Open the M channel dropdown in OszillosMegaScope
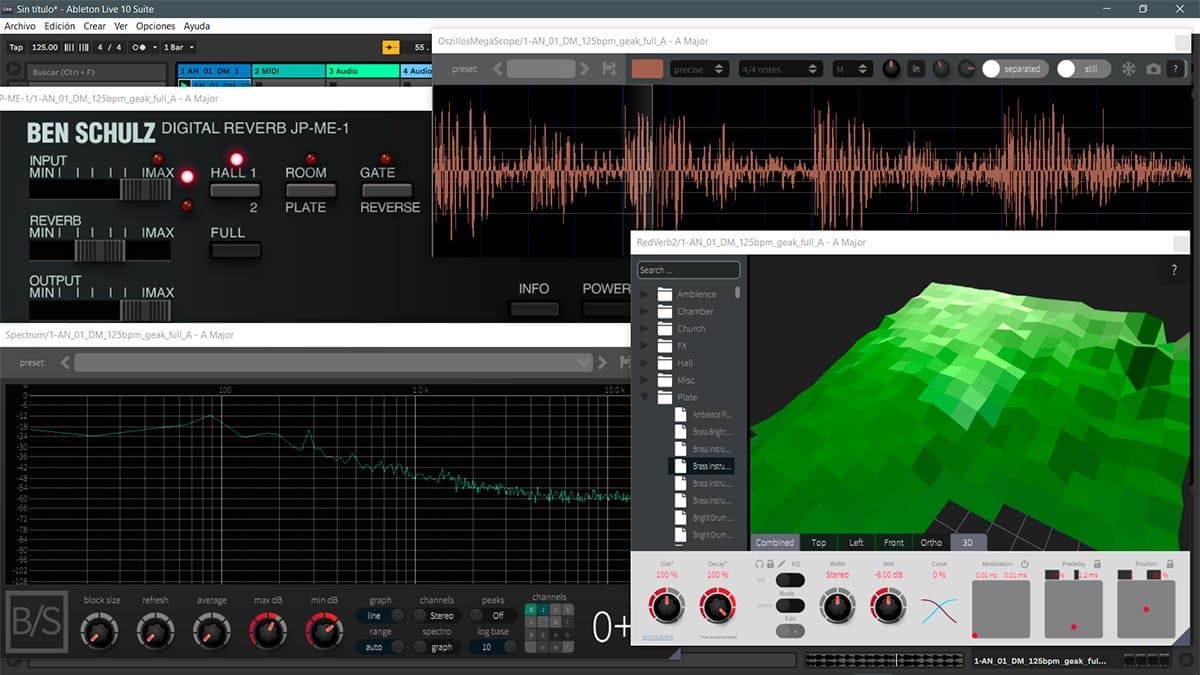 click(x=853, y=69)
